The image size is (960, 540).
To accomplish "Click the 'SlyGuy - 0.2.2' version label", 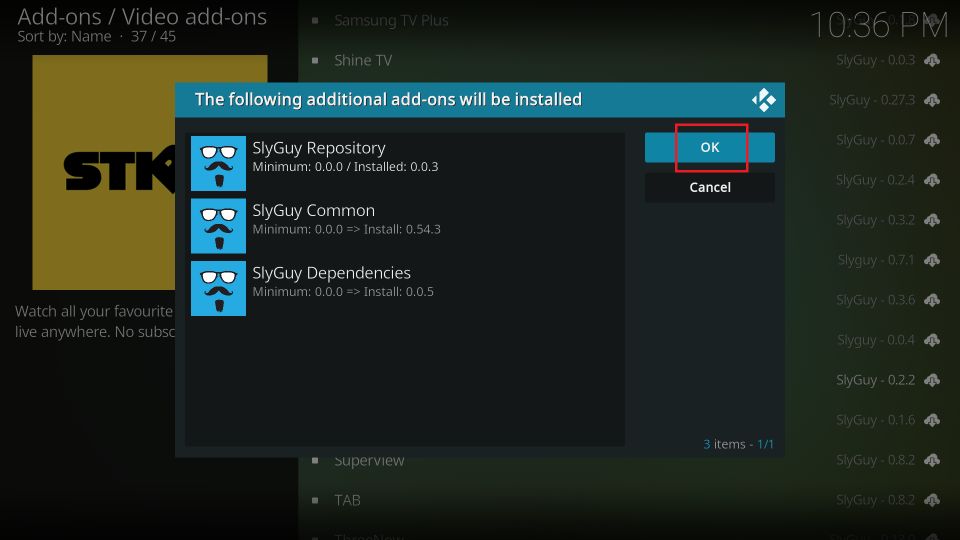I will tap(876, 380).
